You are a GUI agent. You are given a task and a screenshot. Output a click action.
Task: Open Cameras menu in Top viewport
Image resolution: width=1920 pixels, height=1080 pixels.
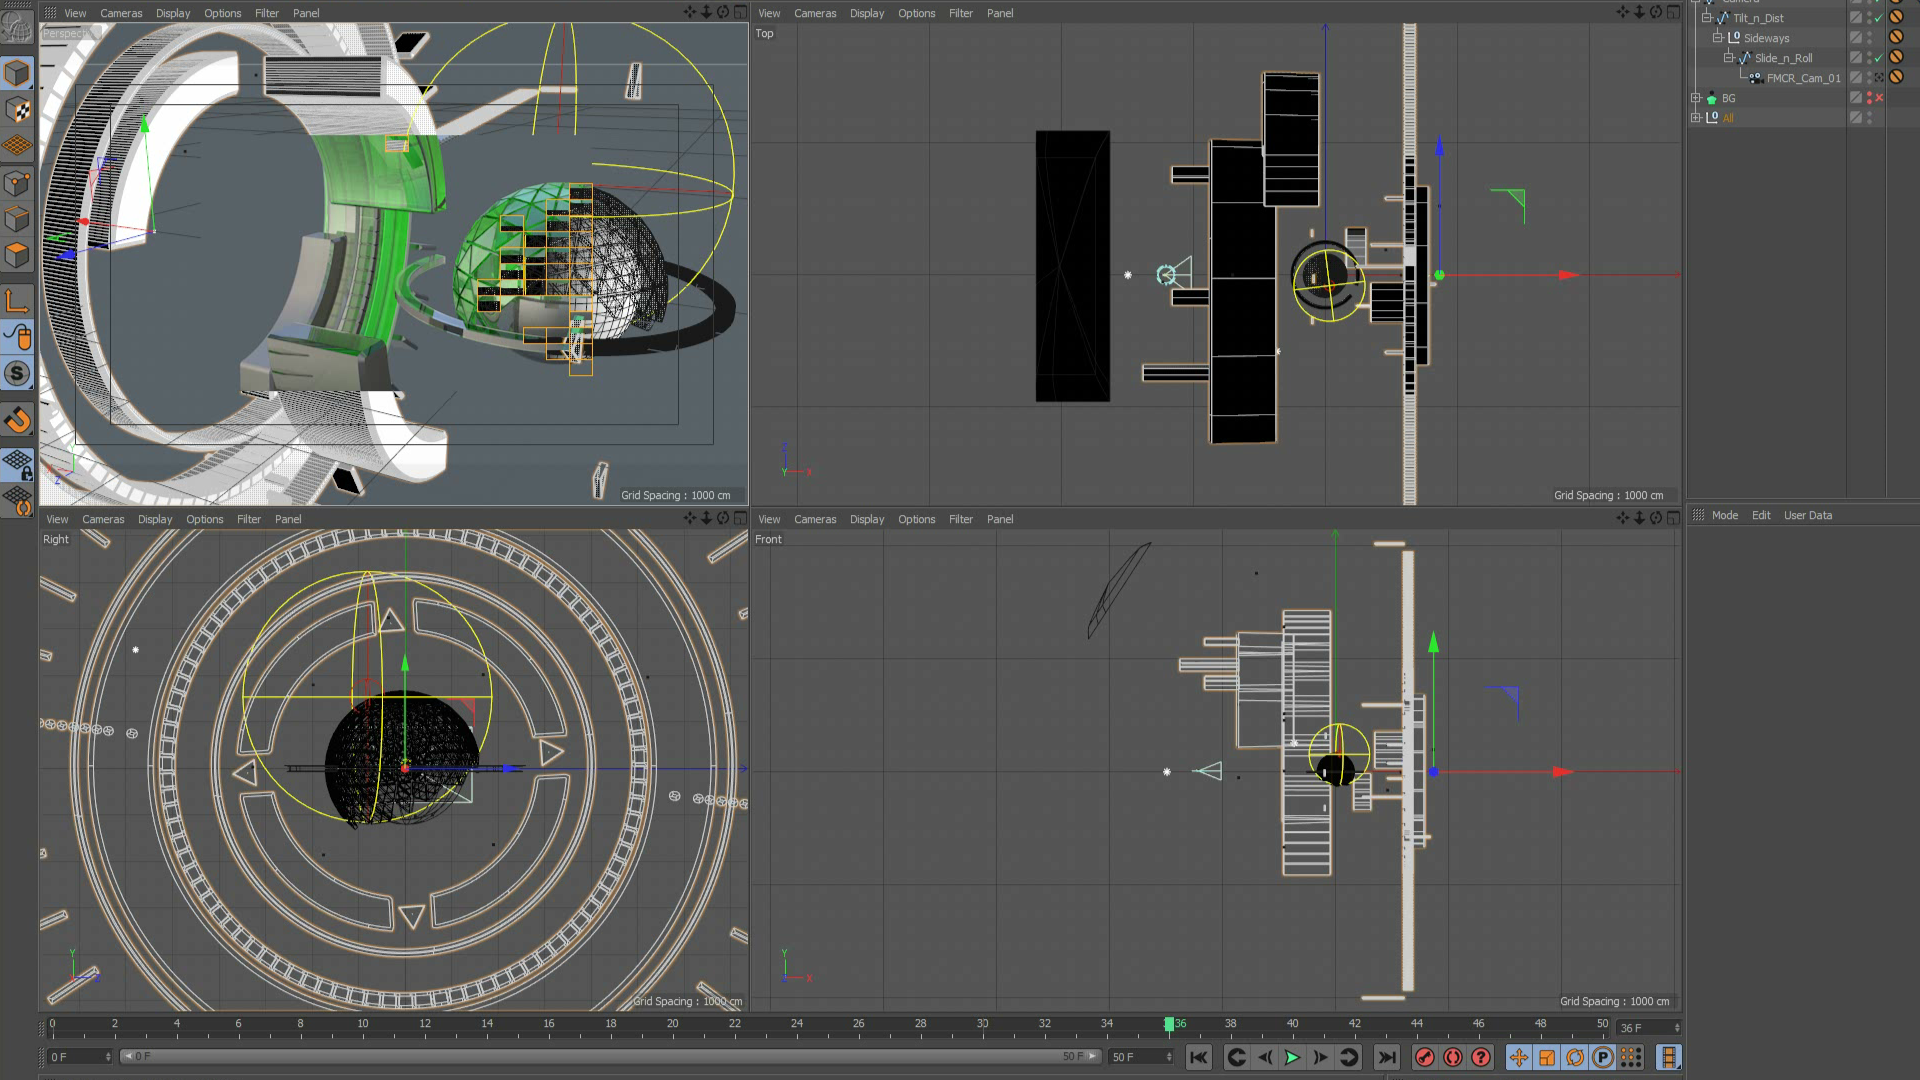point(814,13)
